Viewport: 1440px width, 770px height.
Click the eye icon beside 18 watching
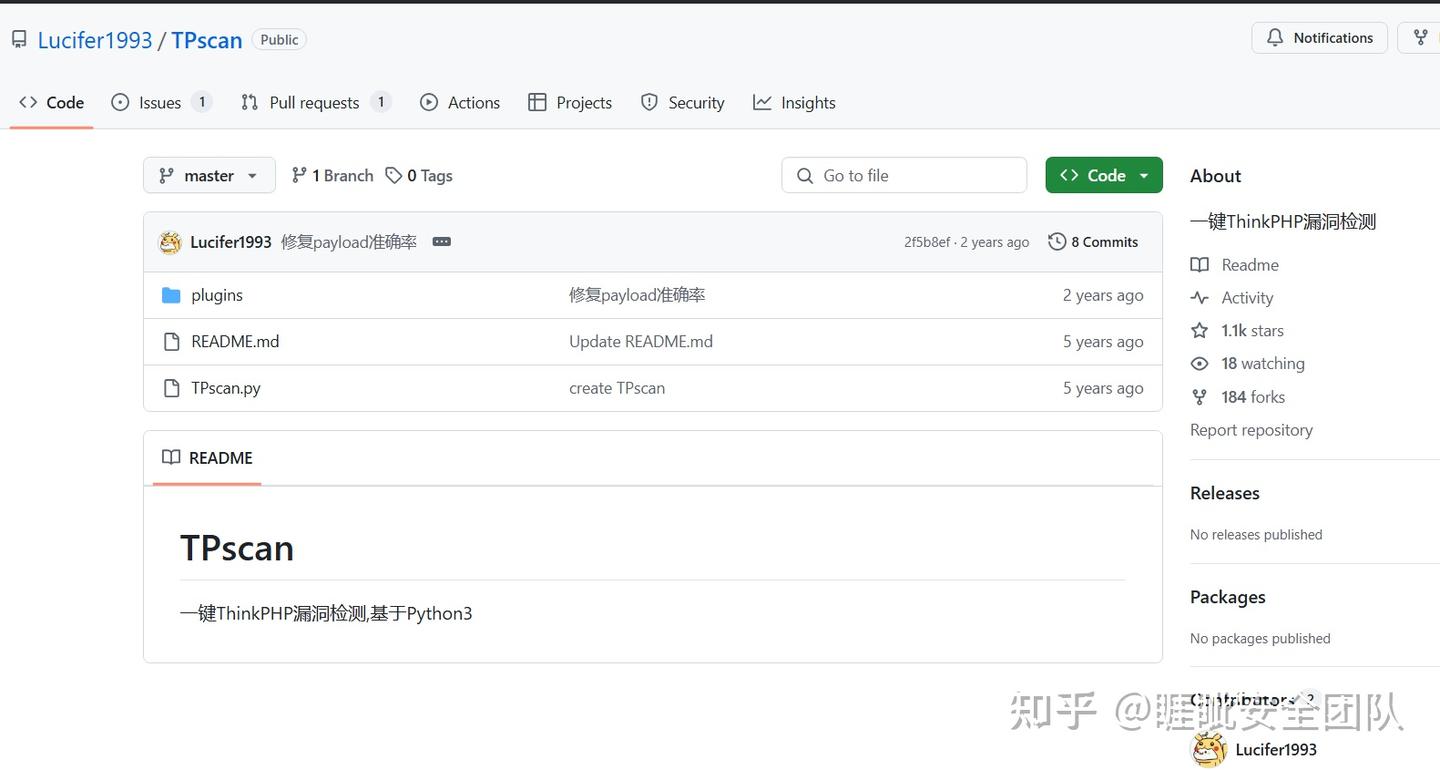(x=1200, y=364)
